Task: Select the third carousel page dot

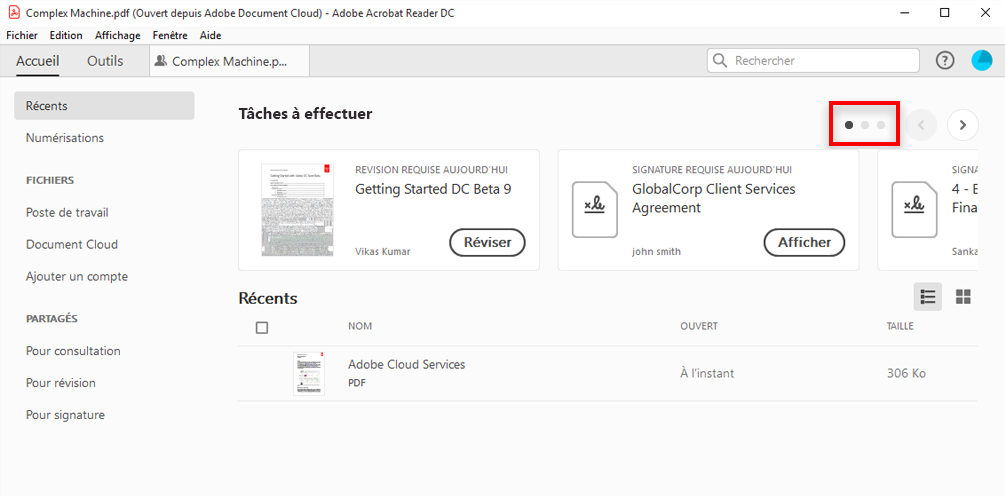Action: tap(881, 125)
